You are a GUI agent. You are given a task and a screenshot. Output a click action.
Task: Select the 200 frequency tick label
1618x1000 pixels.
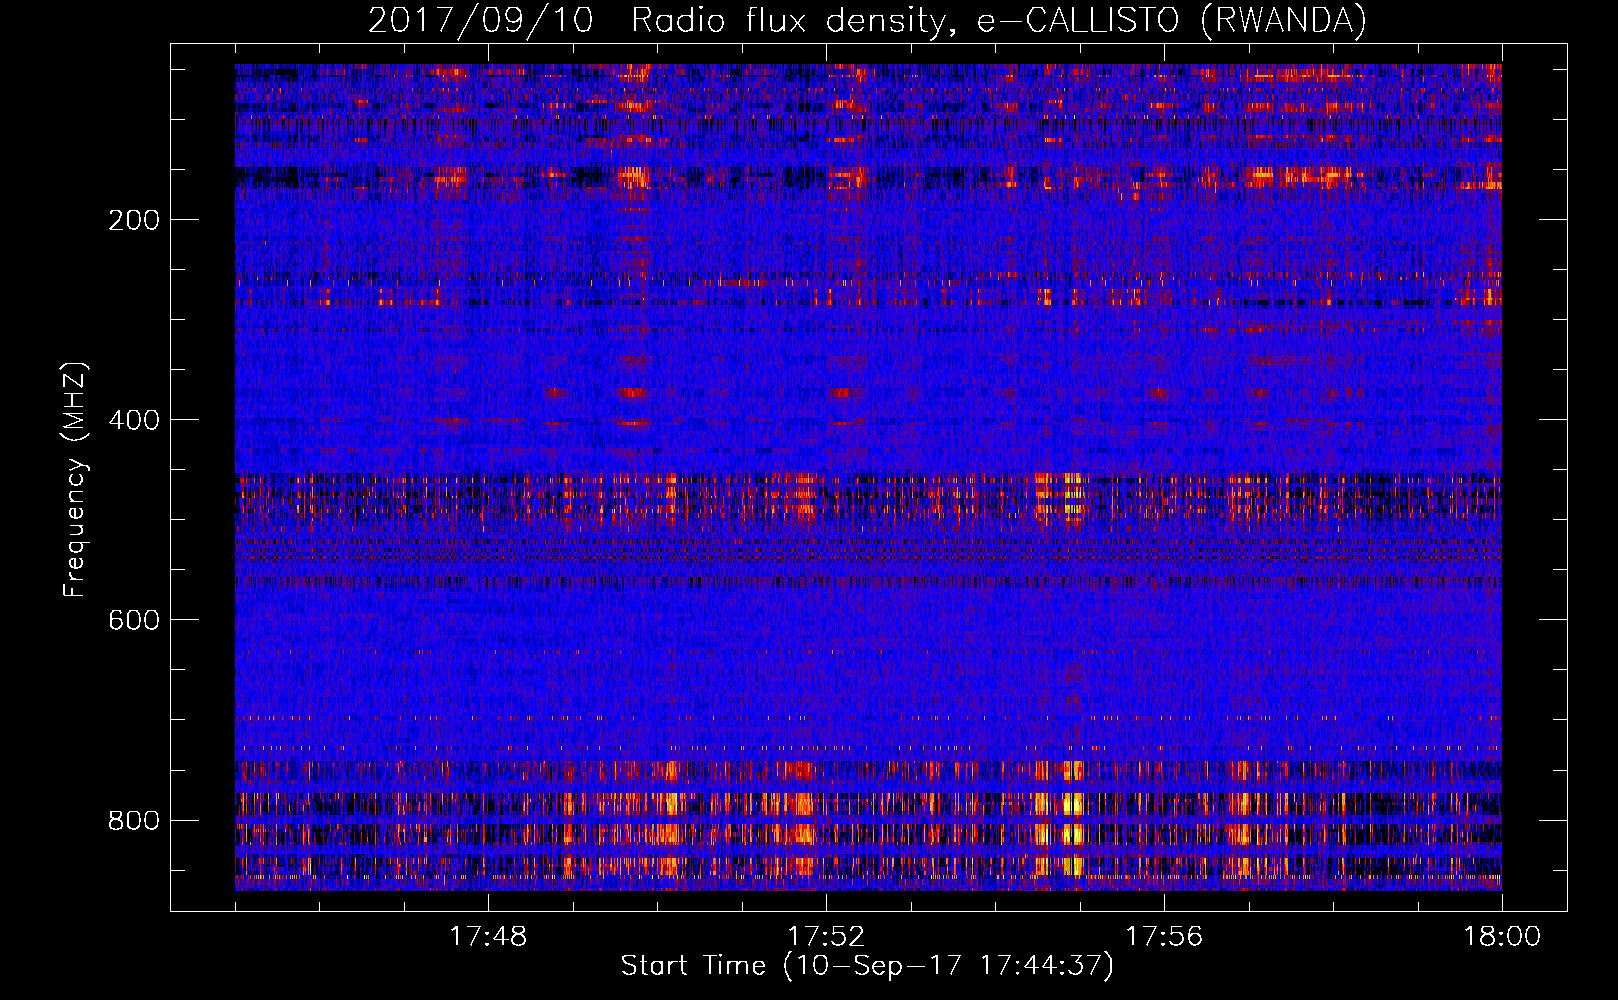click(134, 220)
